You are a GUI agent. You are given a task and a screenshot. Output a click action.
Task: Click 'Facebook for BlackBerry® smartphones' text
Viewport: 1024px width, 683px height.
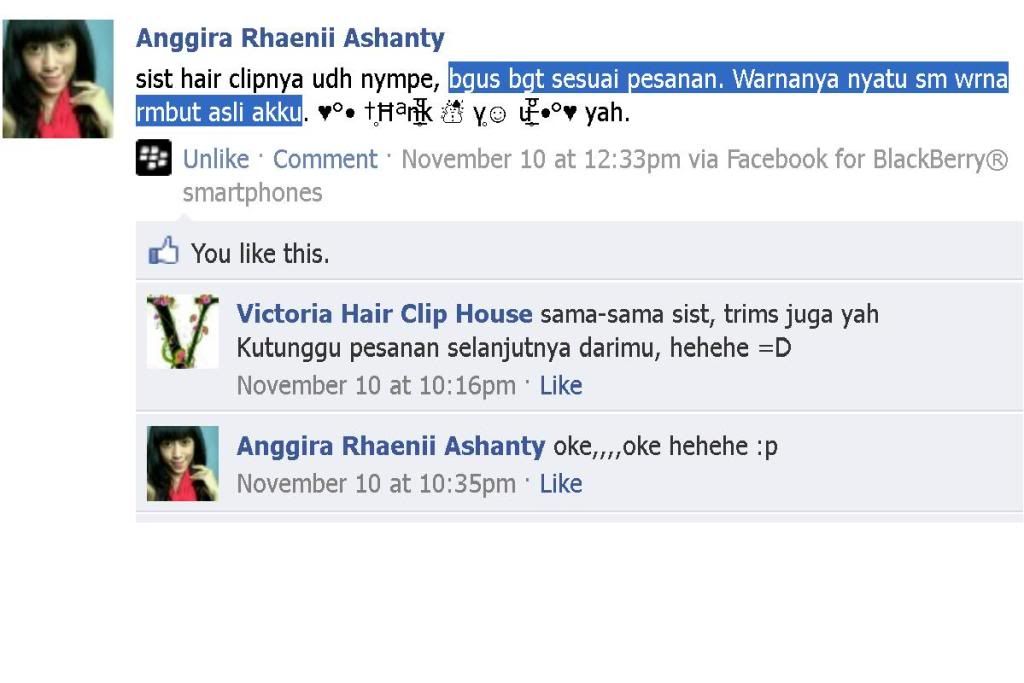tap(595, 176)
